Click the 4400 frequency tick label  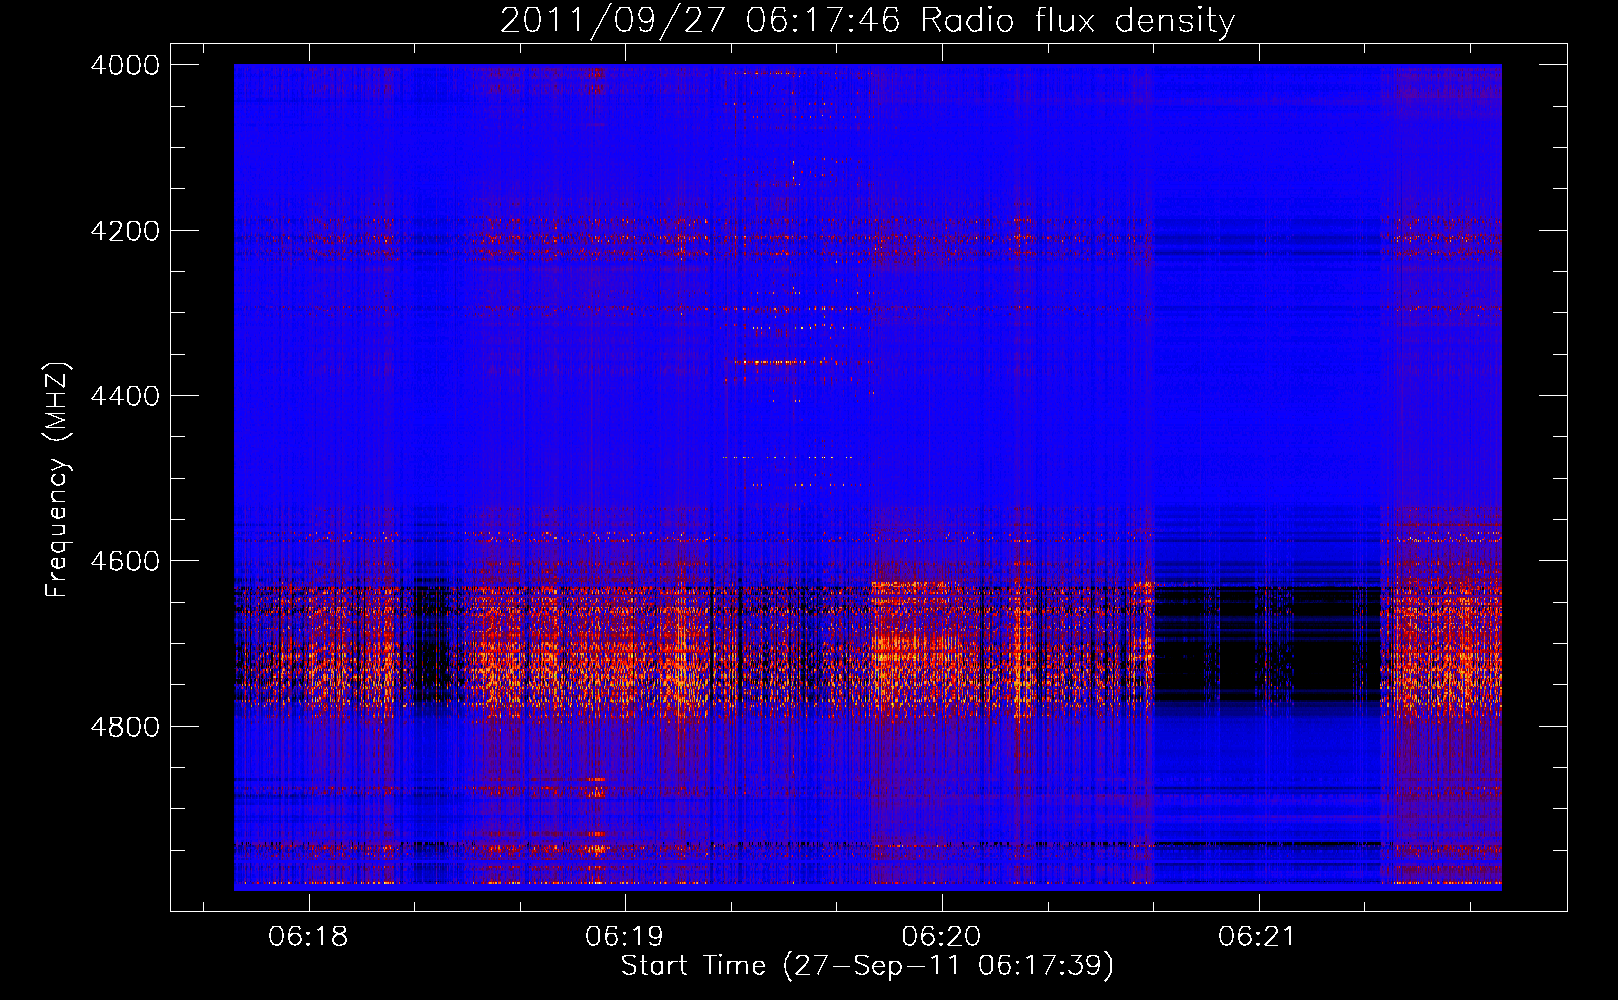[125, 396]
